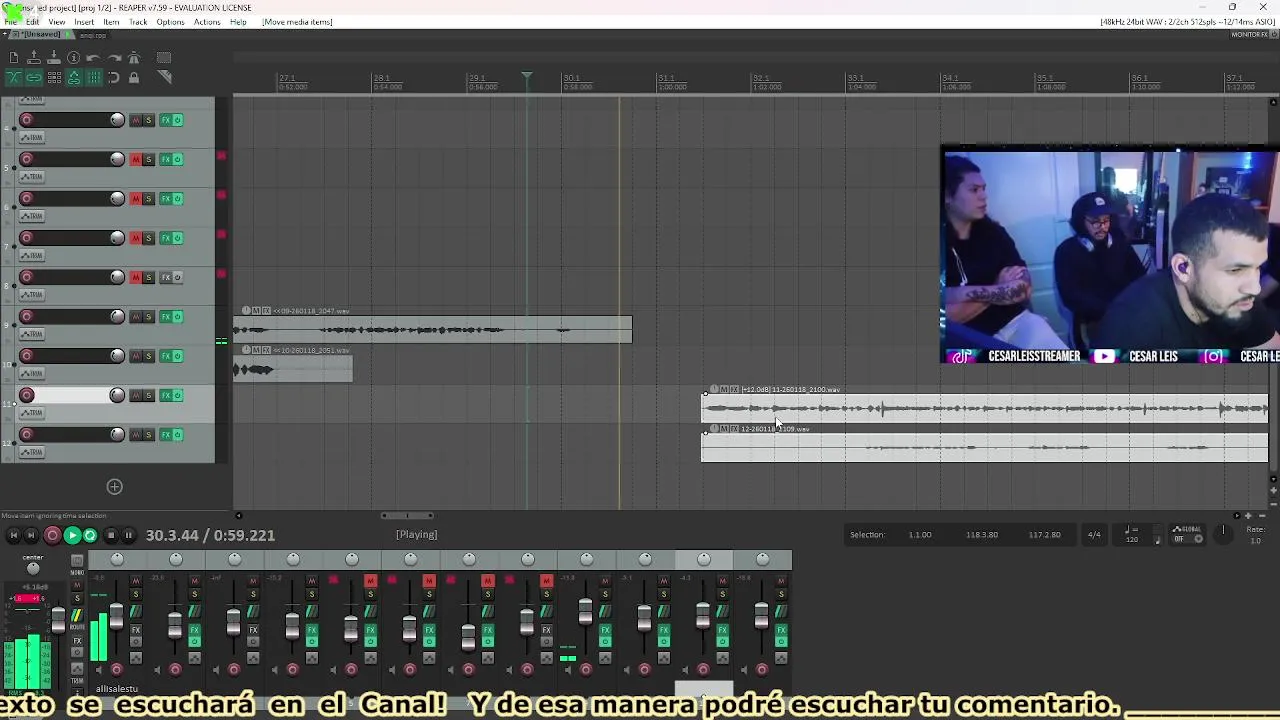Image resolution: width=1280 pixels, height=720 pixels.
Task: Click the add new track plus icon
Action: (x=114, y=487)
